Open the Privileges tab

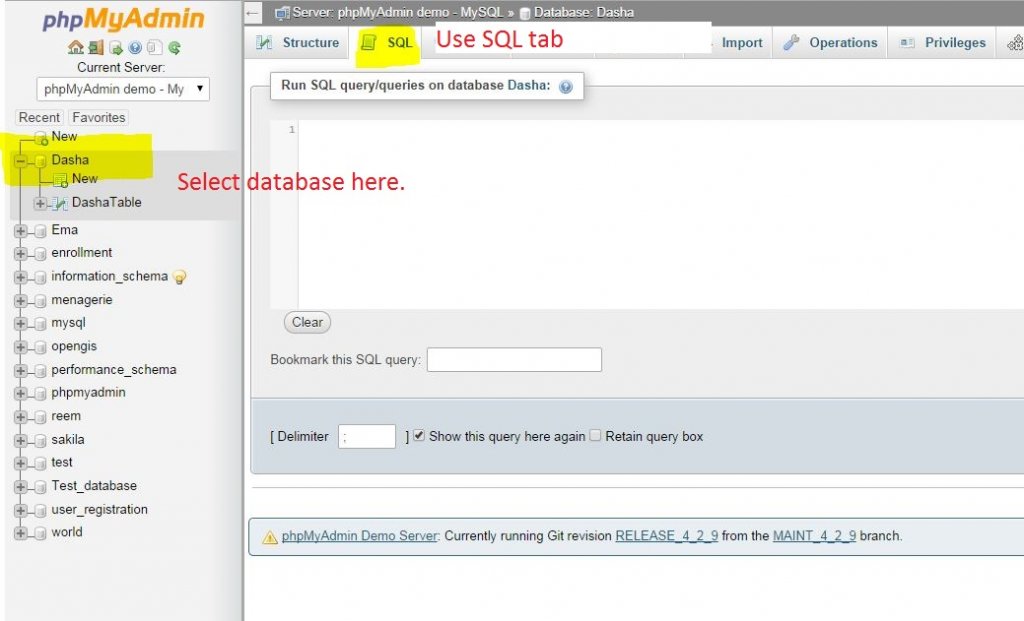click(x=942, y=43)
